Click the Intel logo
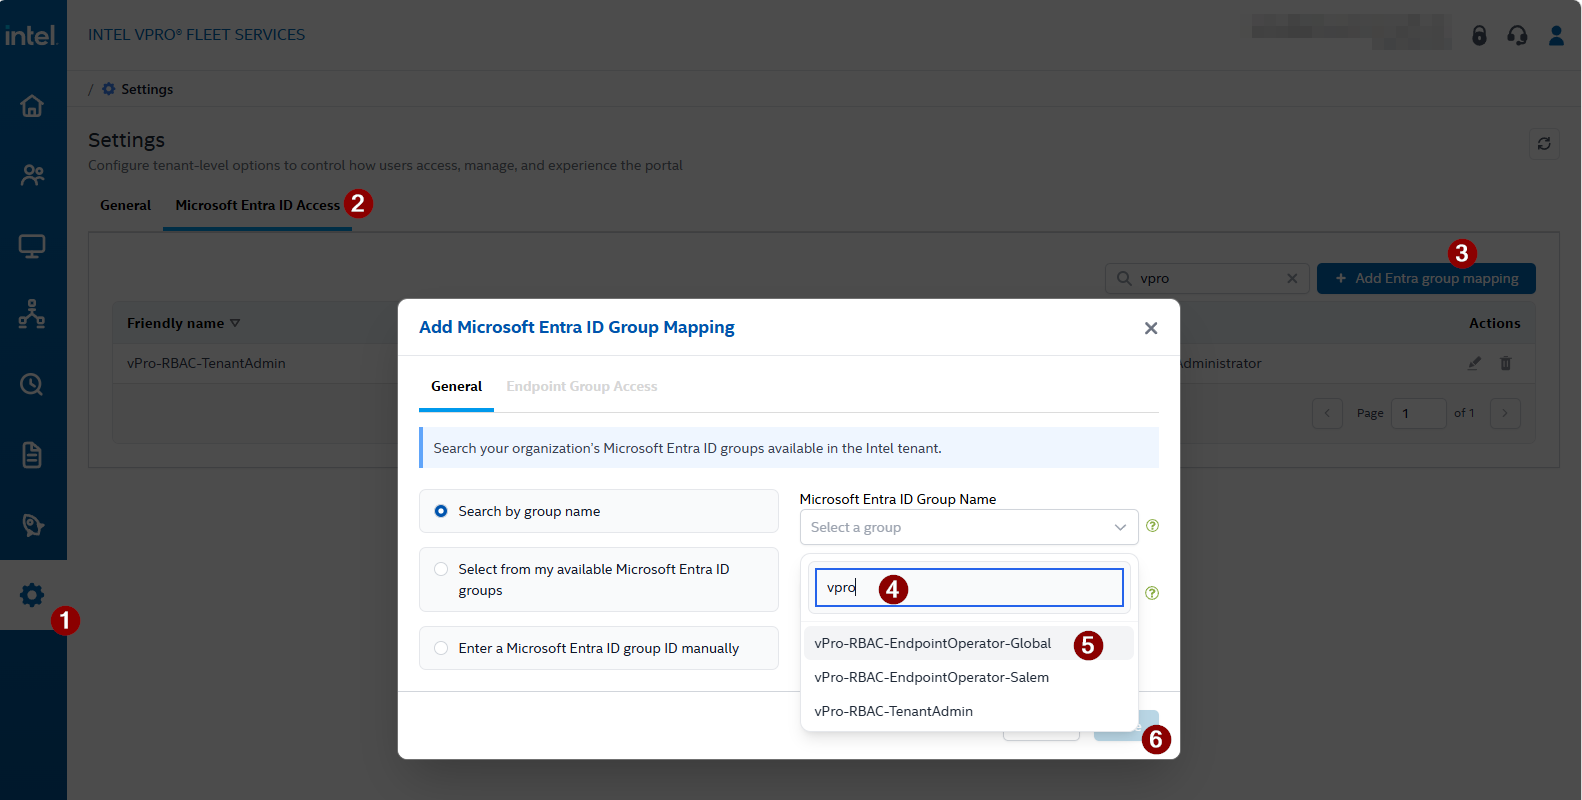This screenshot has height=800, width=1582. 32,35
